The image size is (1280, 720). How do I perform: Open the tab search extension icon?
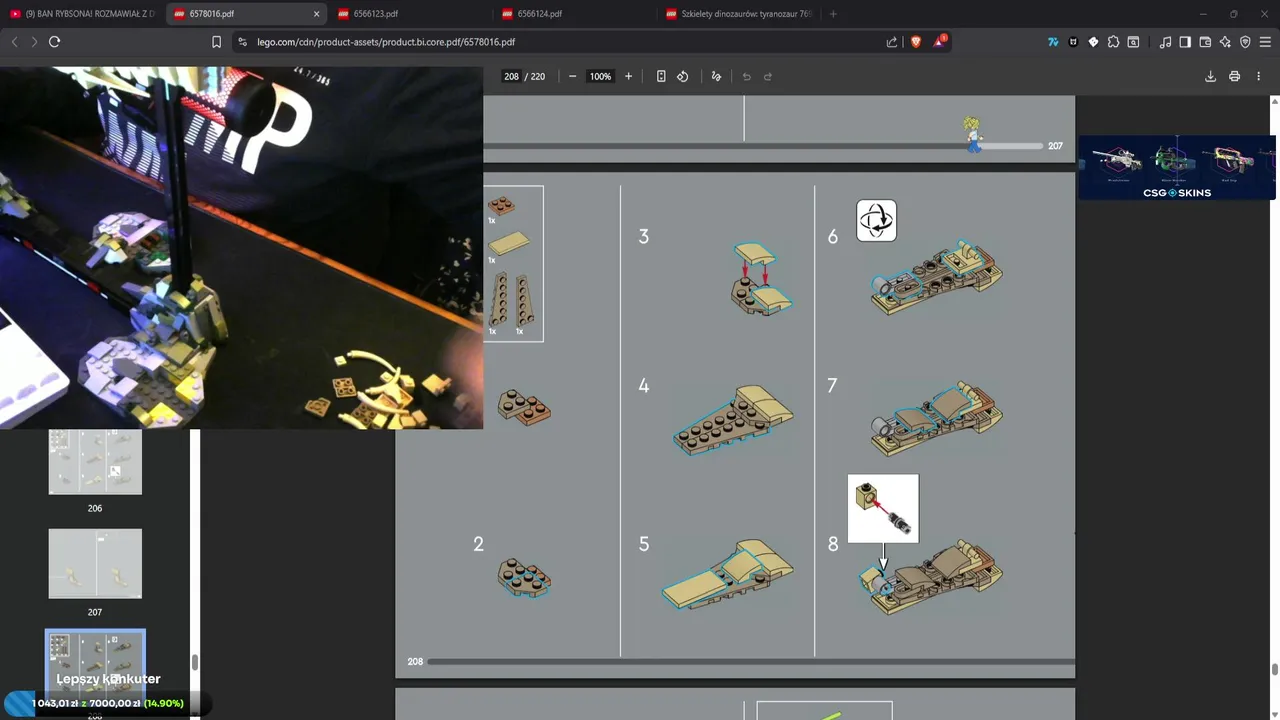1133,42
